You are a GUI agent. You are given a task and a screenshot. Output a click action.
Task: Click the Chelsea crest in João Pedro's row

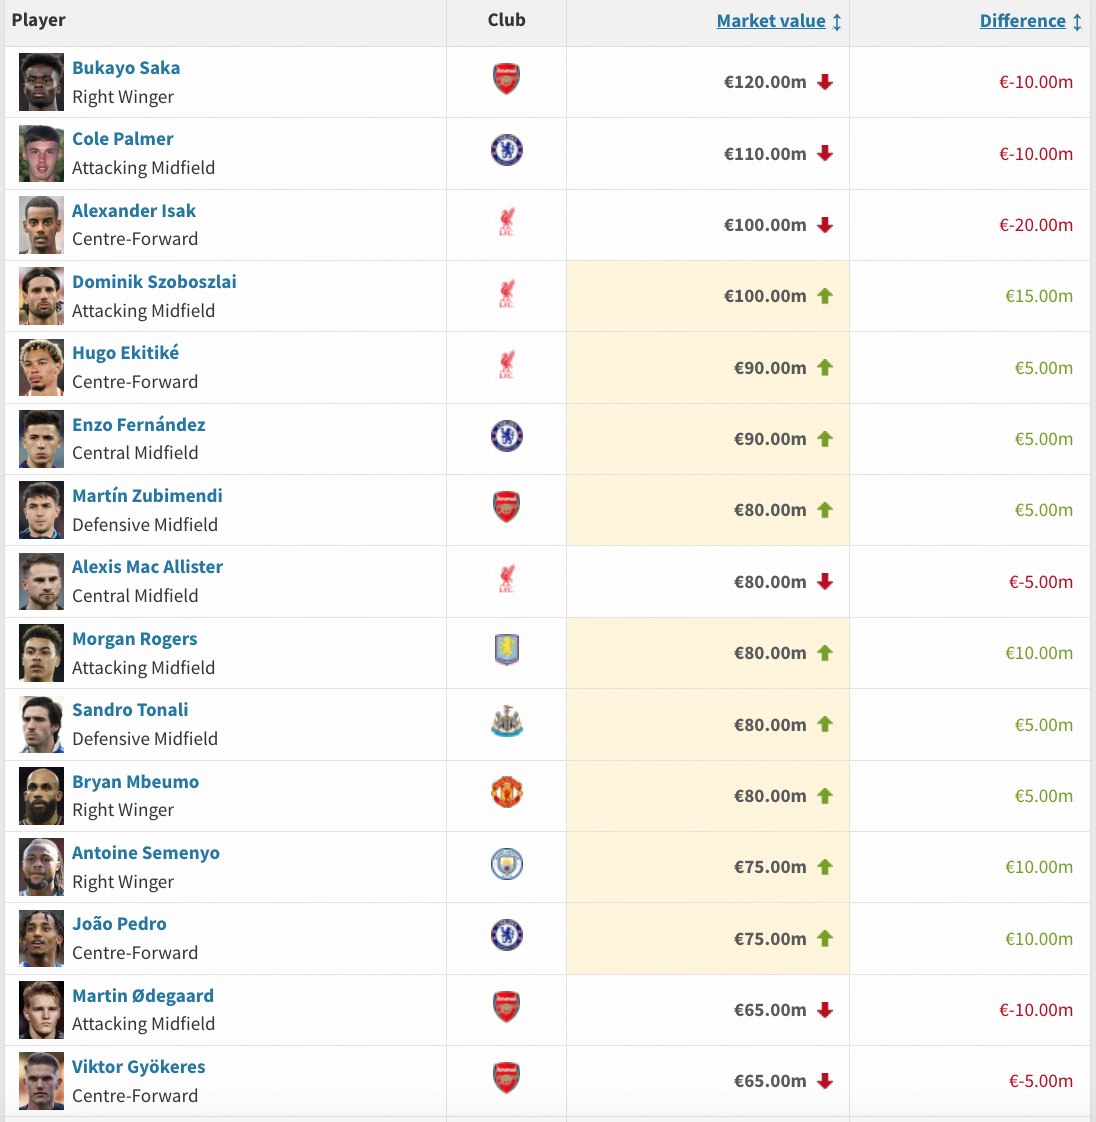click(507, 935)
